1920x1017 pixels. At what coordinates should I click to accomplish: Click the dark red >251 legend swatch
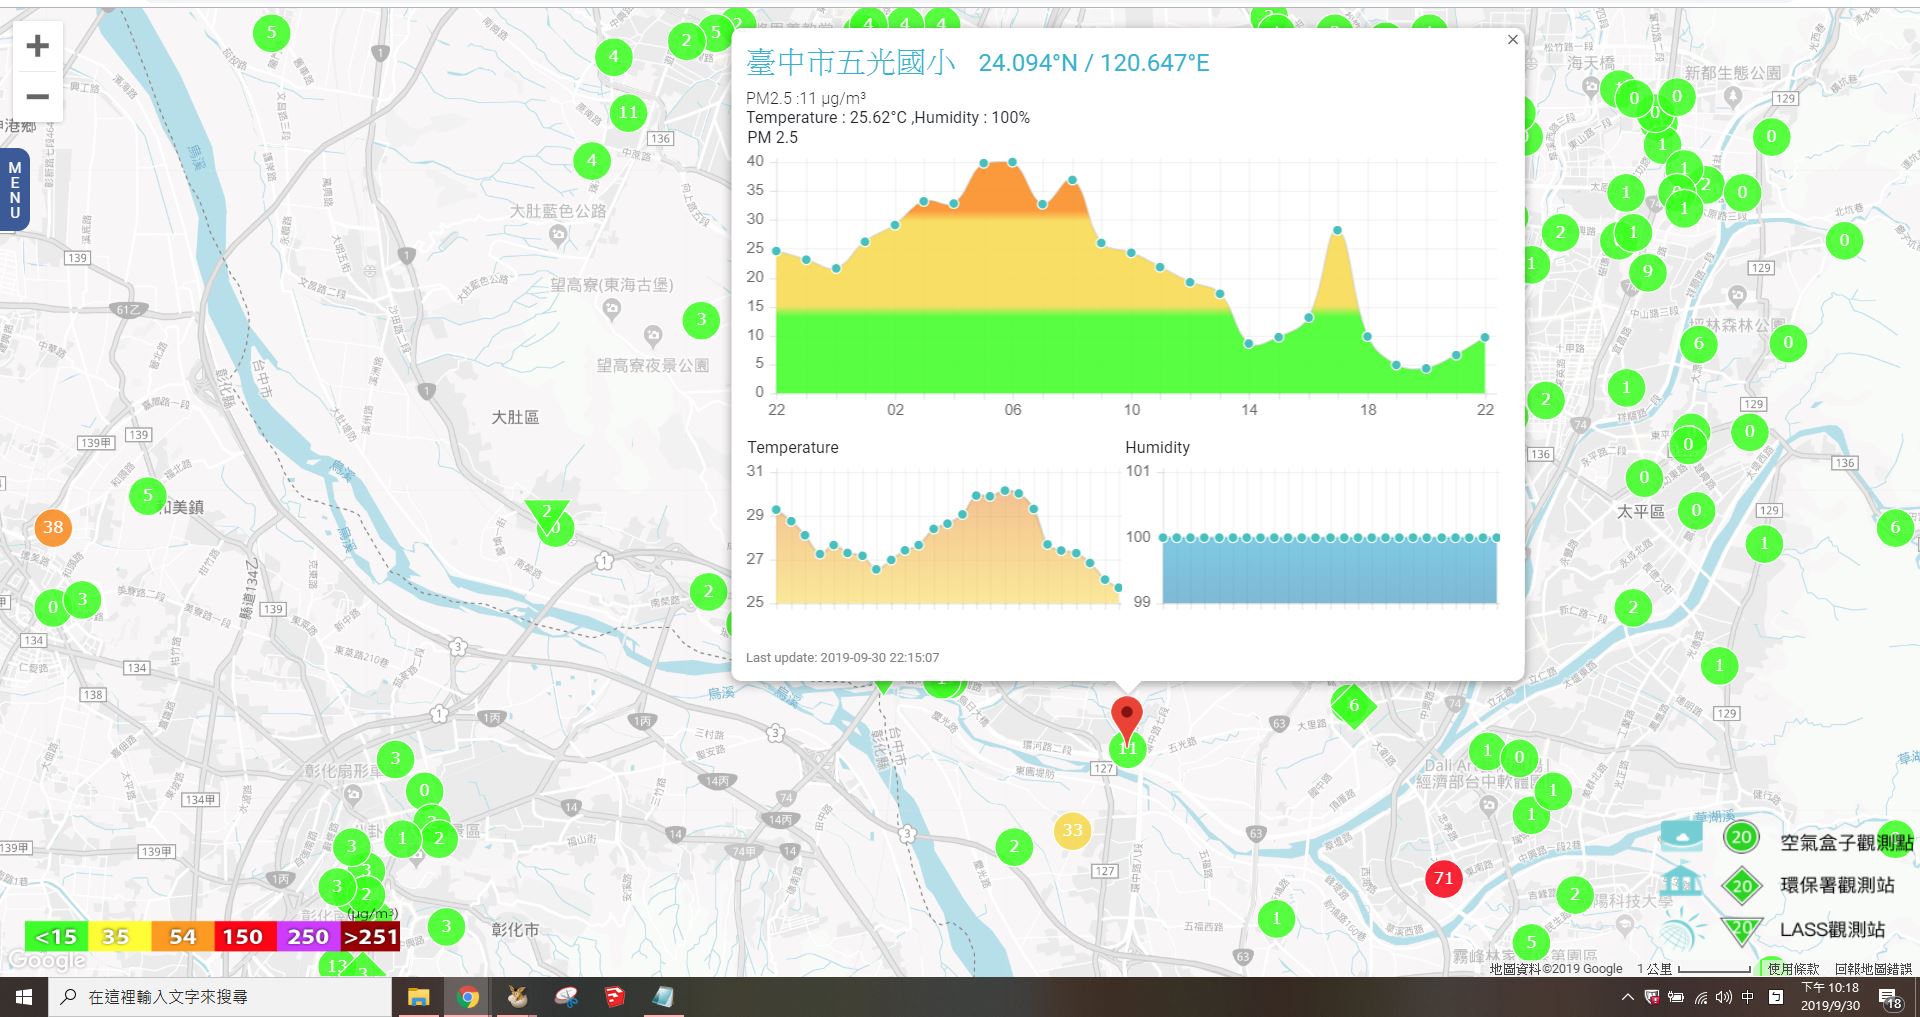coord(370,936)
